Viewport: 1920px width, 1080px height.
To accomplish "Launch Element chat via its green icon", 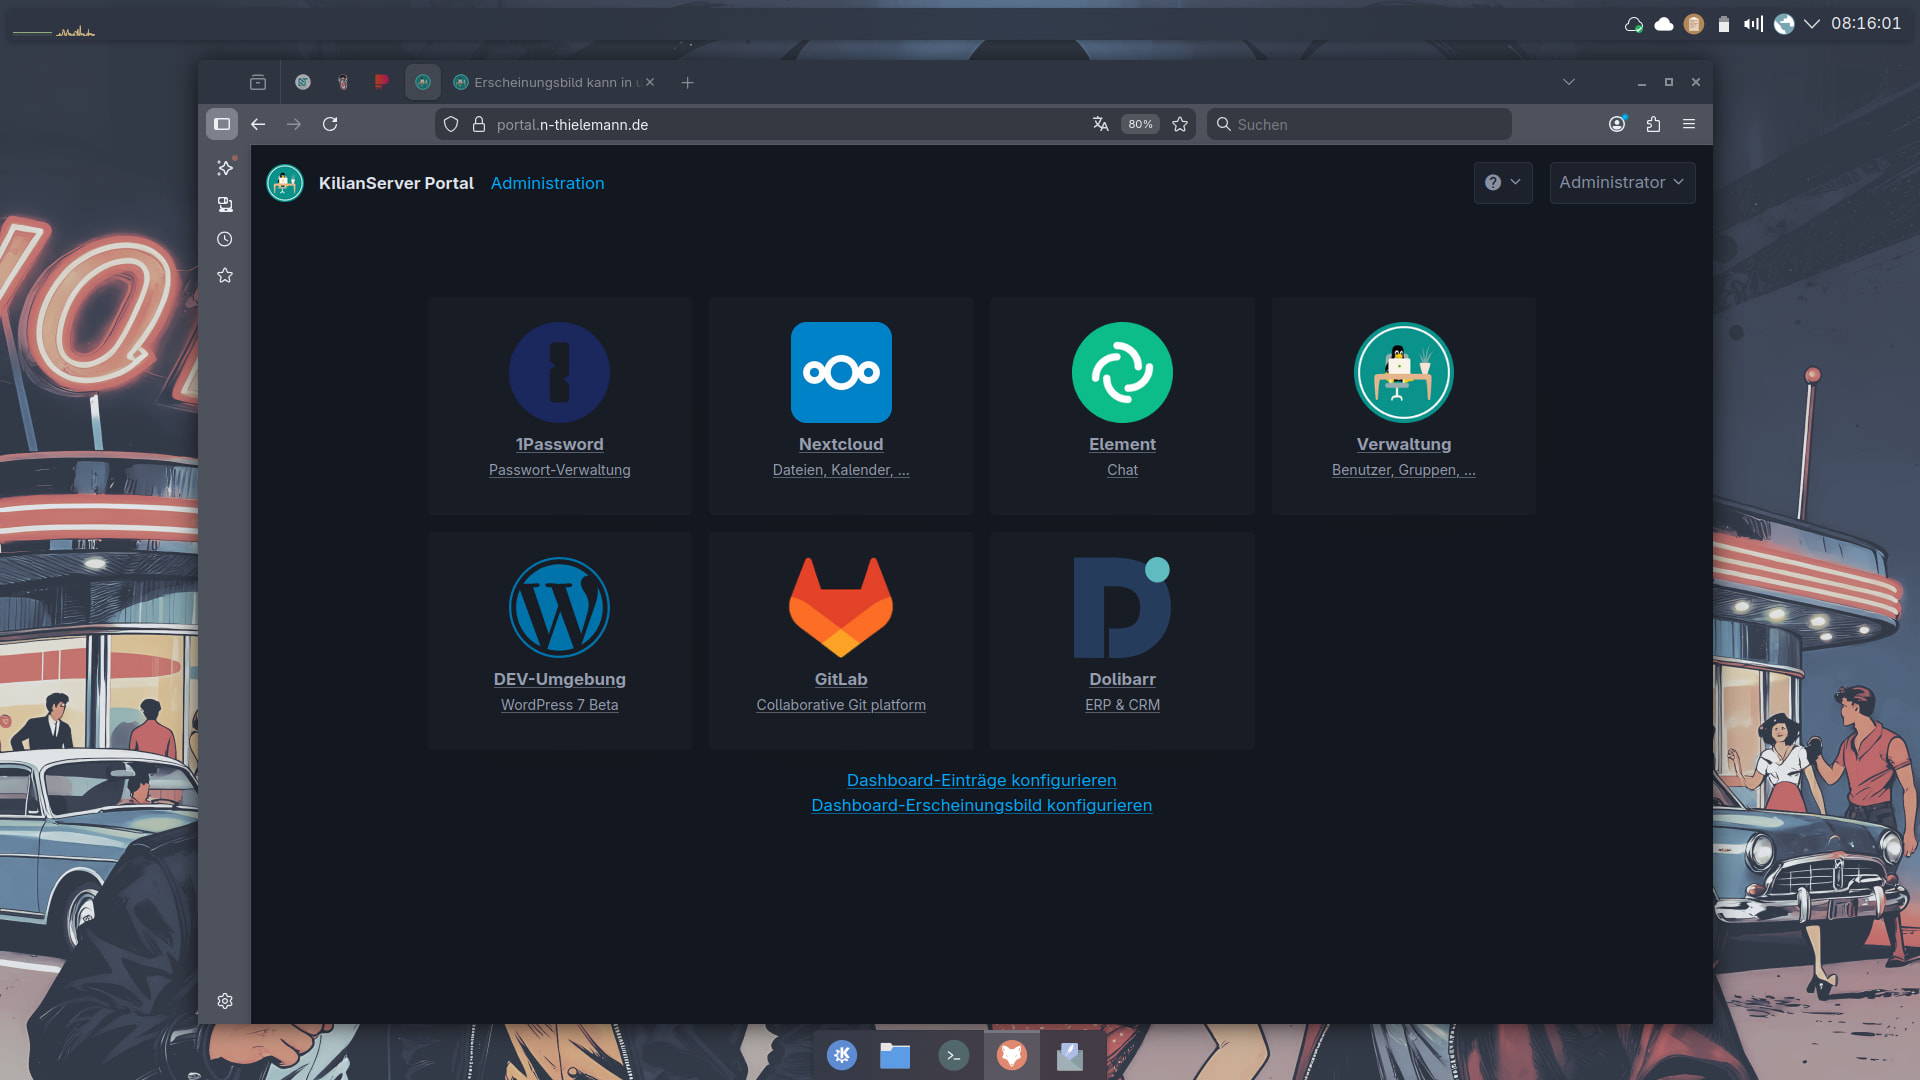I will tap(1122, 372).
